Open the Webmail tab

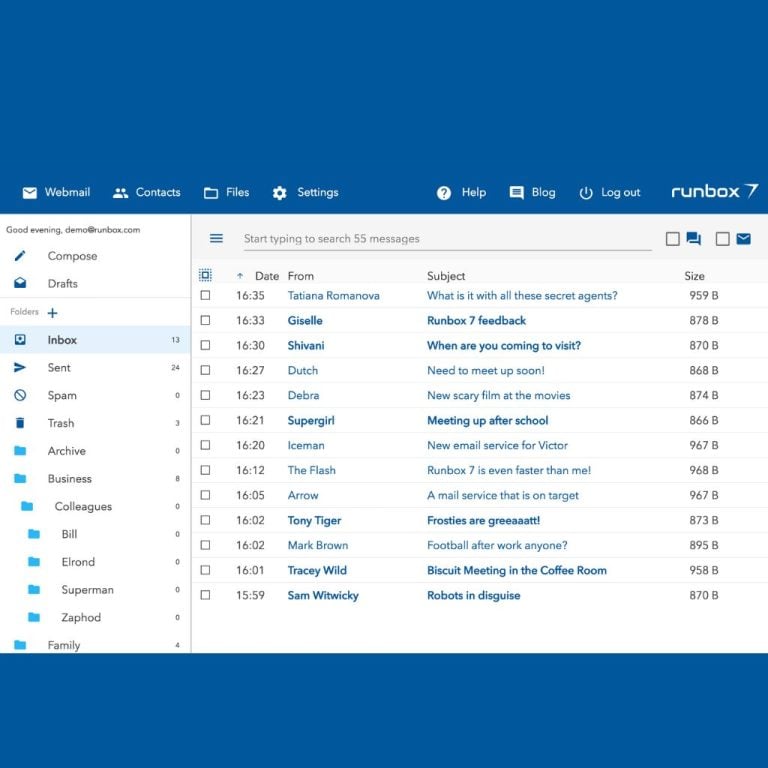tap(67, 192)
